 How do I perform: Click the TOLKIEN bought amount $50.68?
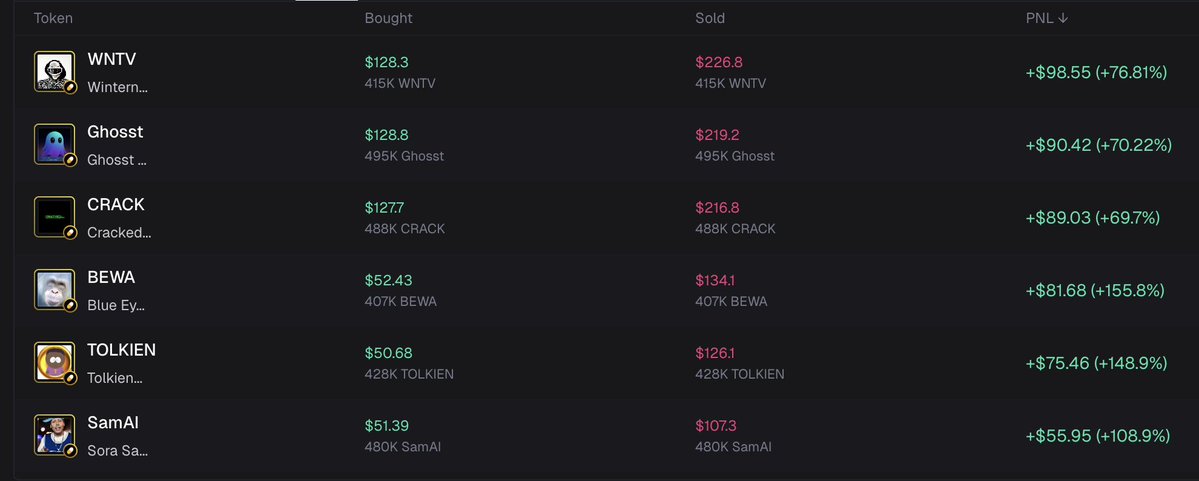tap(388, 353)
